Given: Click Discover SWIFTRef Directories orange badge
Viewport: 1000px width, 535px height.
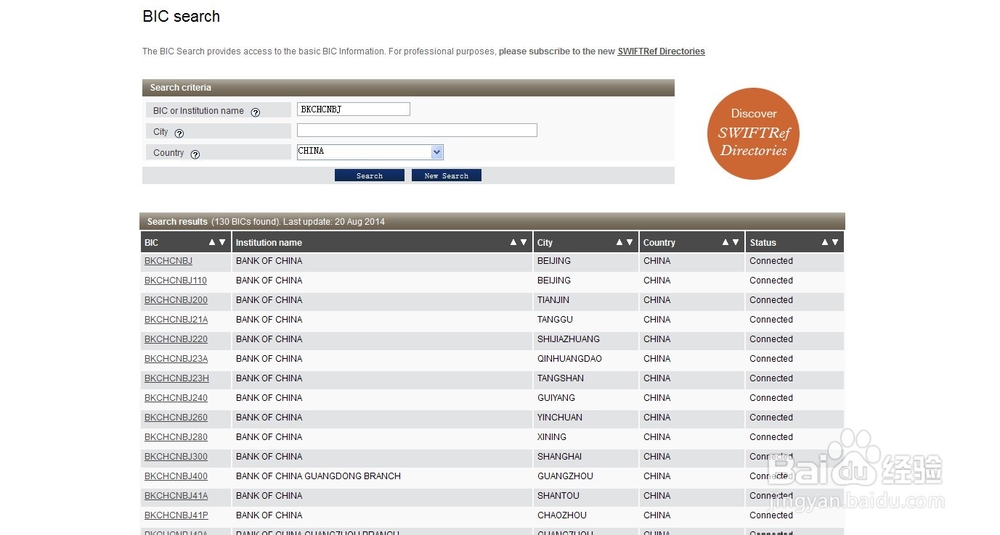Looking at the screenshot, I should pyautogui.click(x=753, y=133).
